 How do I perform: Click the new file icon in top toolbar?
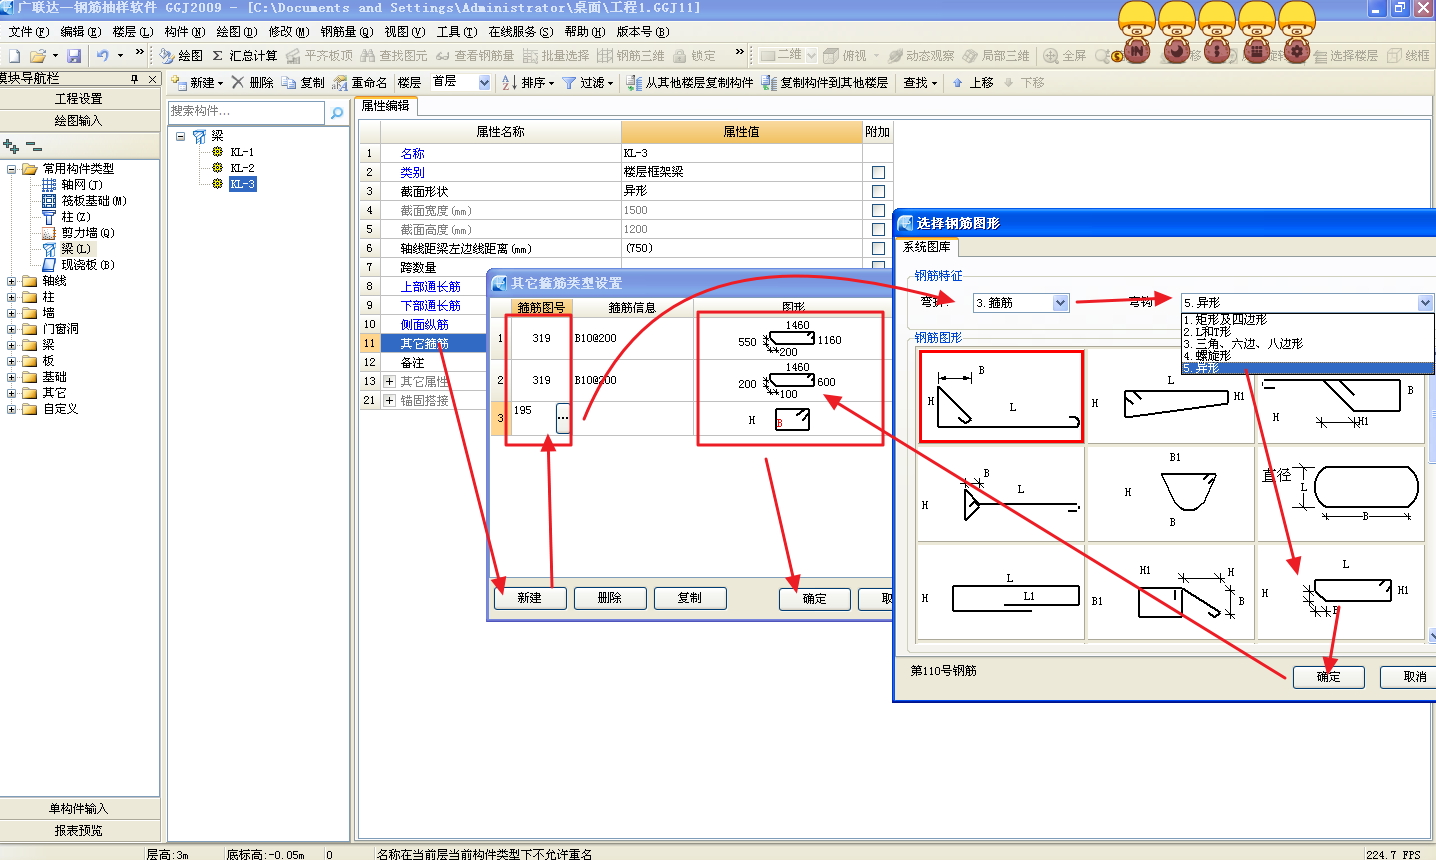click(14, 56)
